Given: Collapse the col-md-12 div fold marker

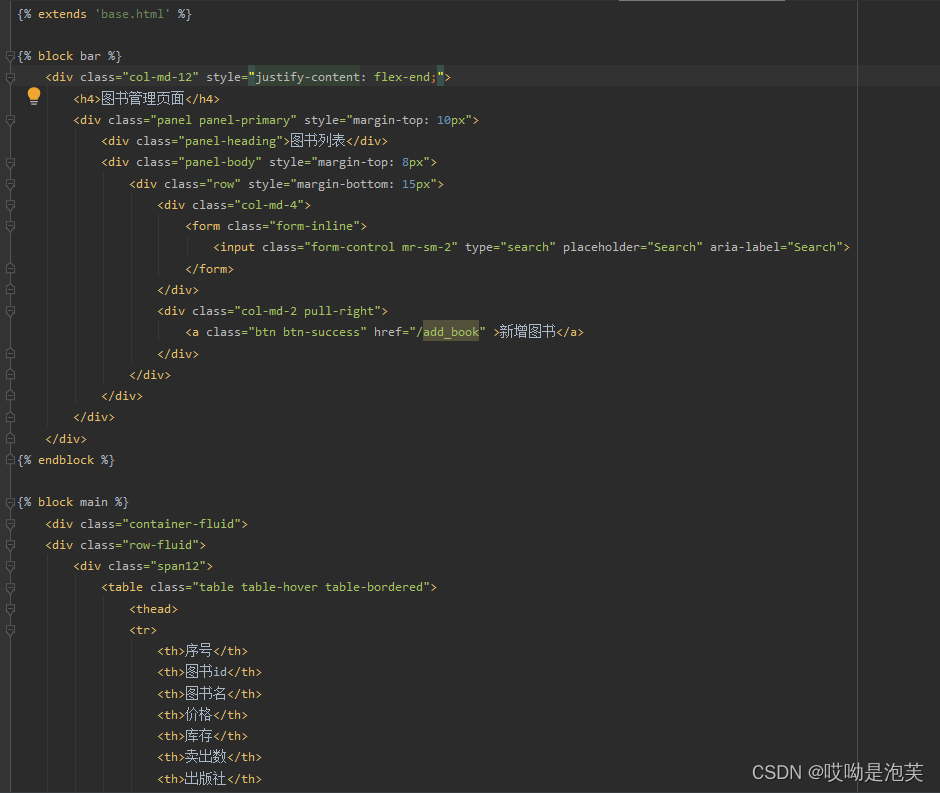Looking at the screenshot, I should (10, 77).
